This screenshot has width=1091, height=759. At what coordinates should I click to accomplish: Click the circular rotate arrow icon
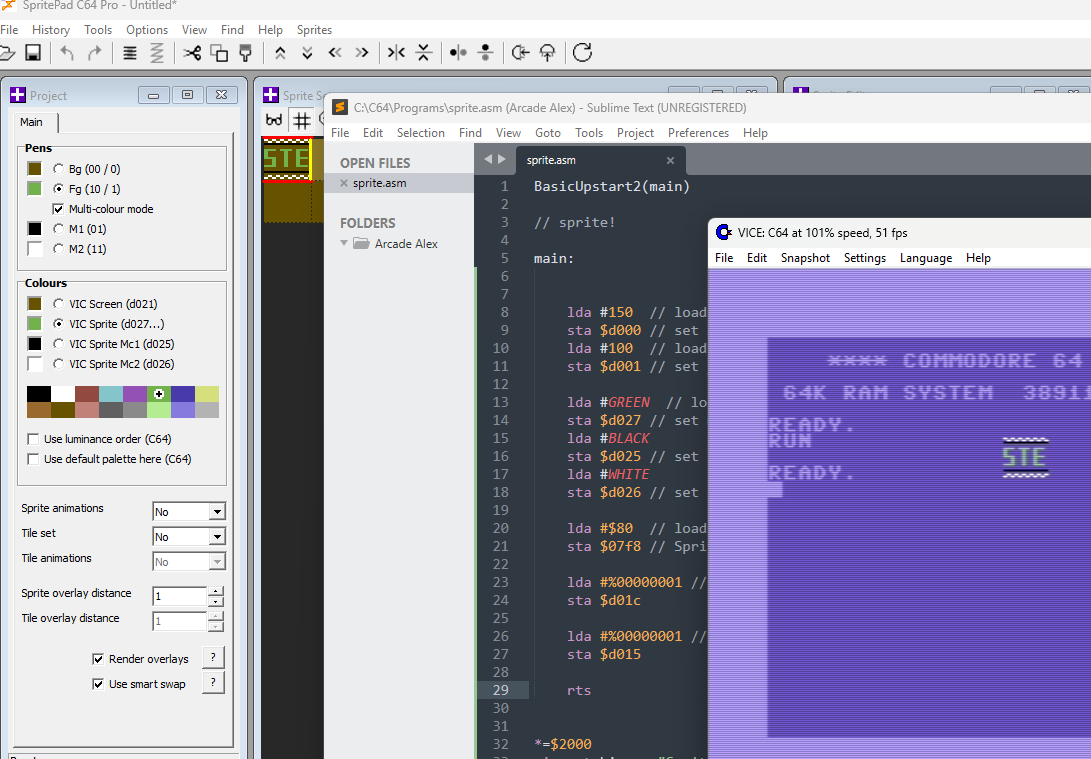582,53
